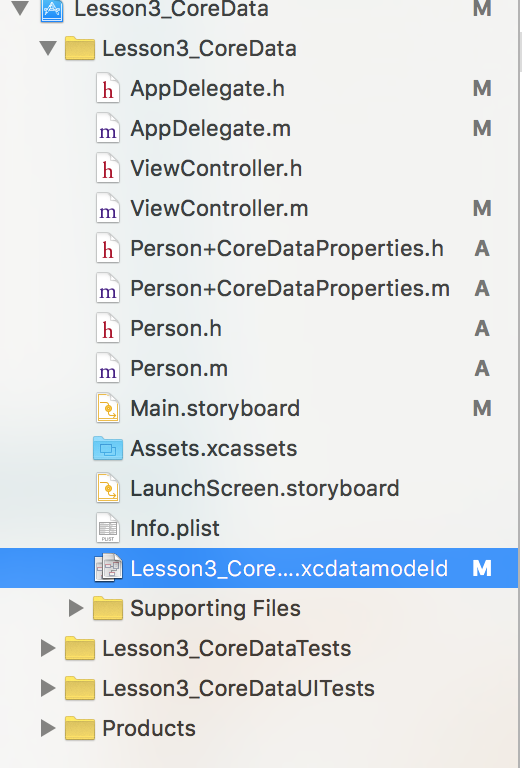Click the Assets.xcassets blue folder icon
The image size is (522, 768).
(108, 449)
